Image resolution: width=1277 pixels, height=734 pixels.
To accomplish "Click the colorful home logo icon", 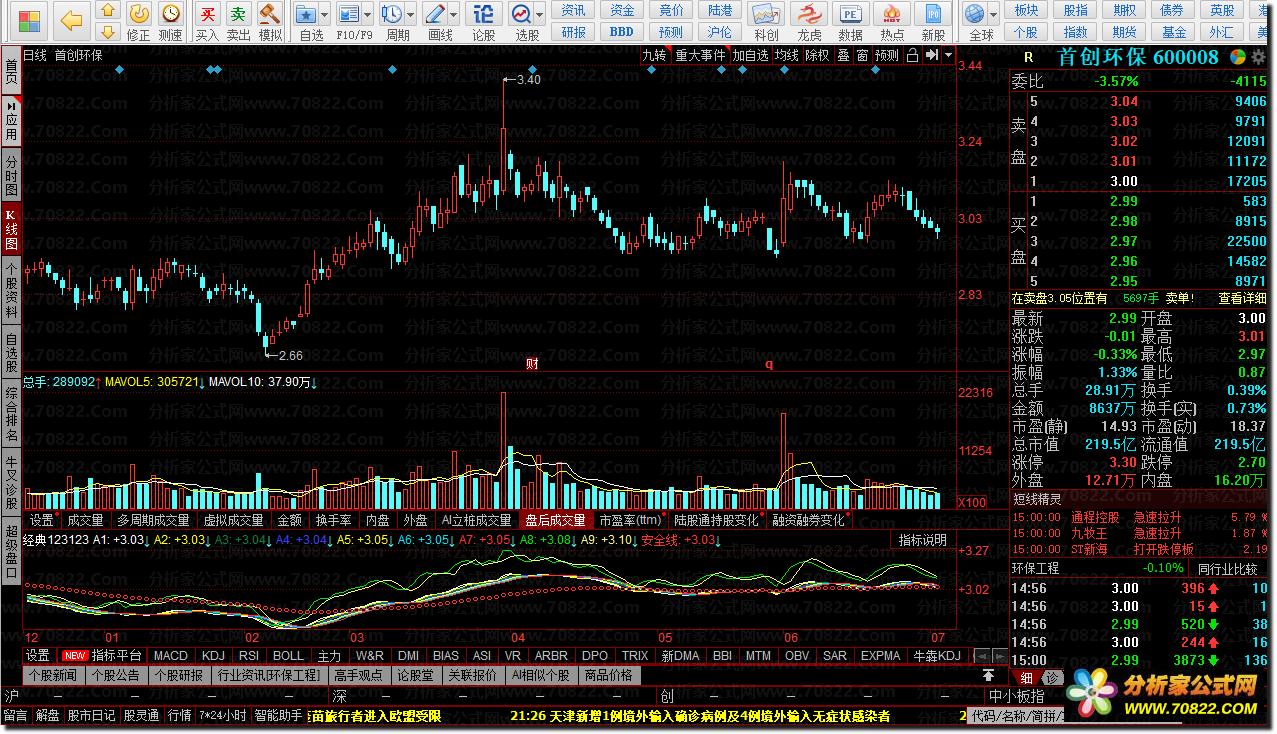I will pos(29,20).
